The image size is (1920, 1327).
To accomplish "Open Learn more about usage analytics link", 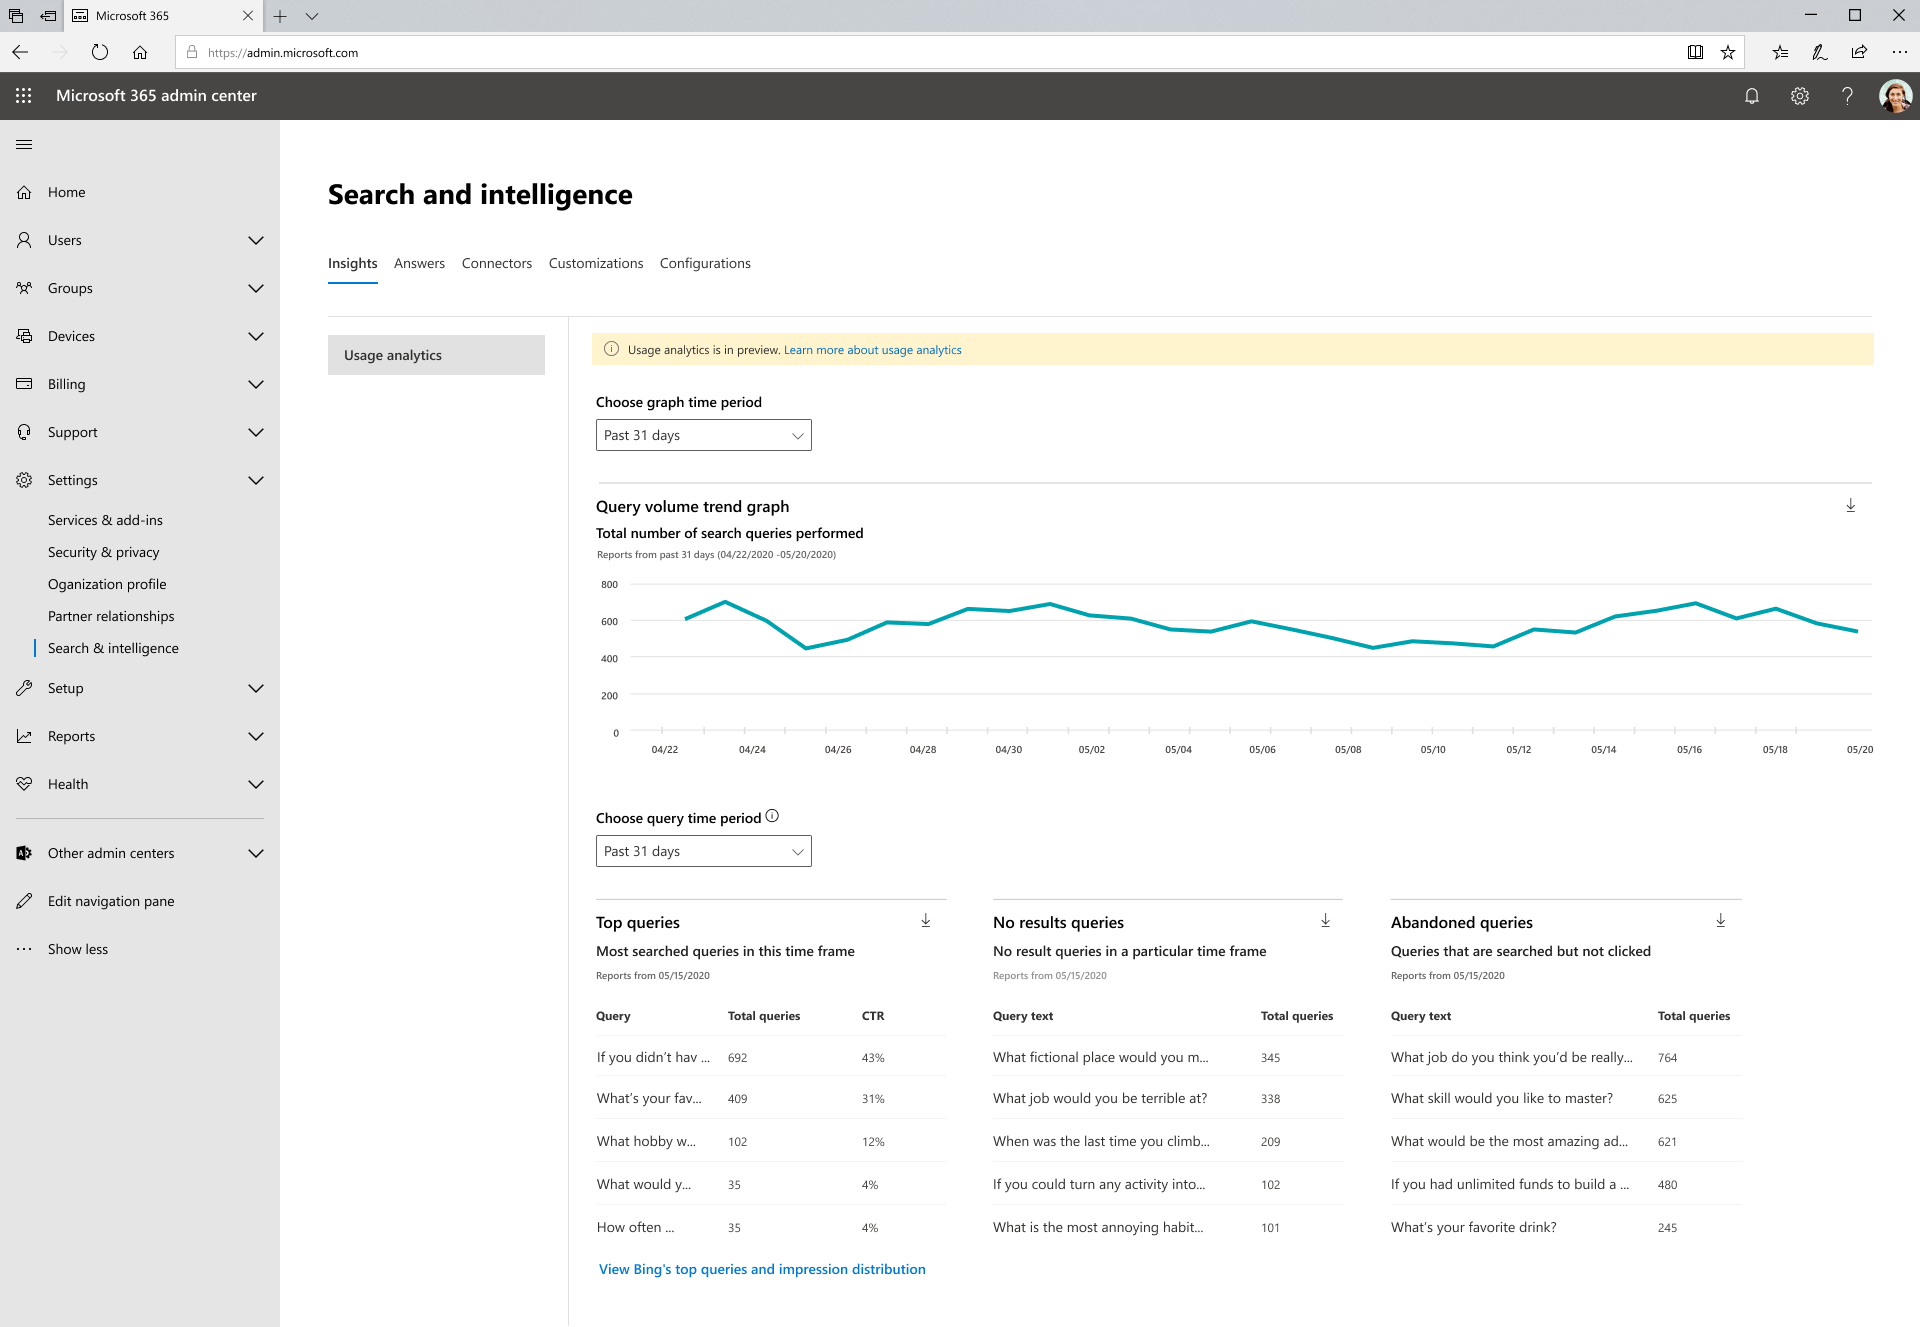I will [872, 350].
